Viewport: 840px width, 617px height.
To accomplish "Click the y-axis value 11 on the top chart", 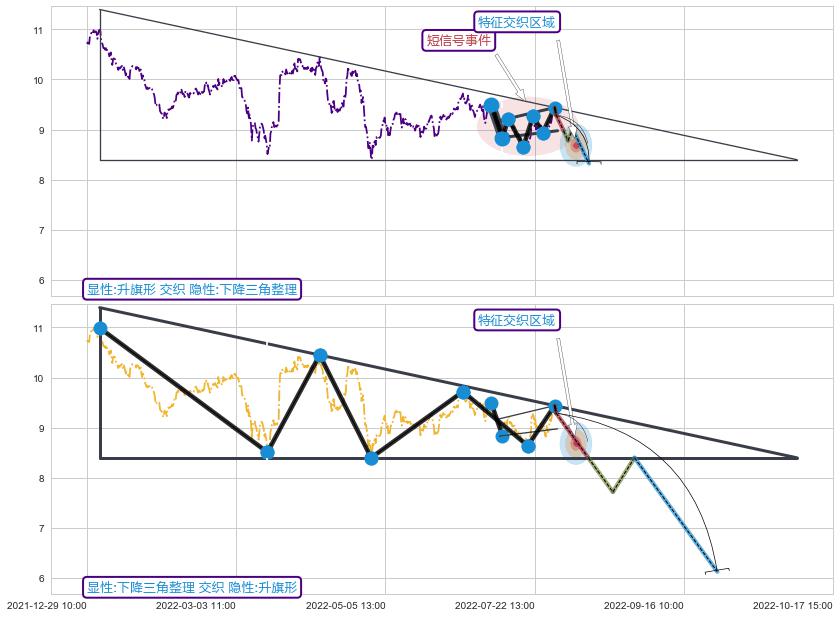I will coord(39,31).
